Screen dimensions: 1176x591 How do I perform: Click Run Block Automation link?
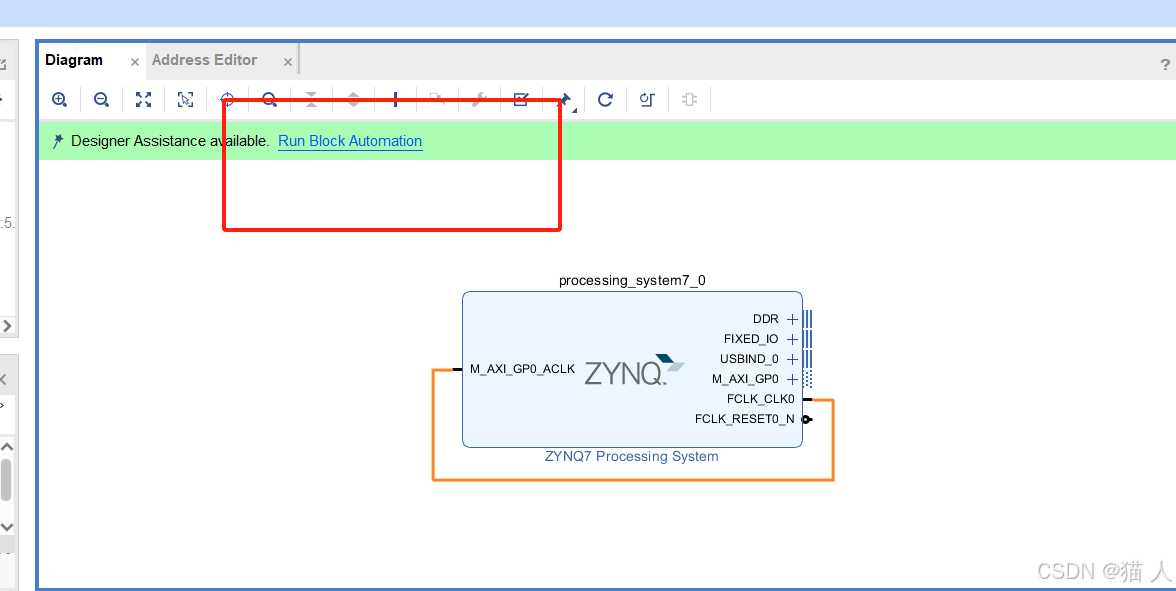tap(350, 141)
